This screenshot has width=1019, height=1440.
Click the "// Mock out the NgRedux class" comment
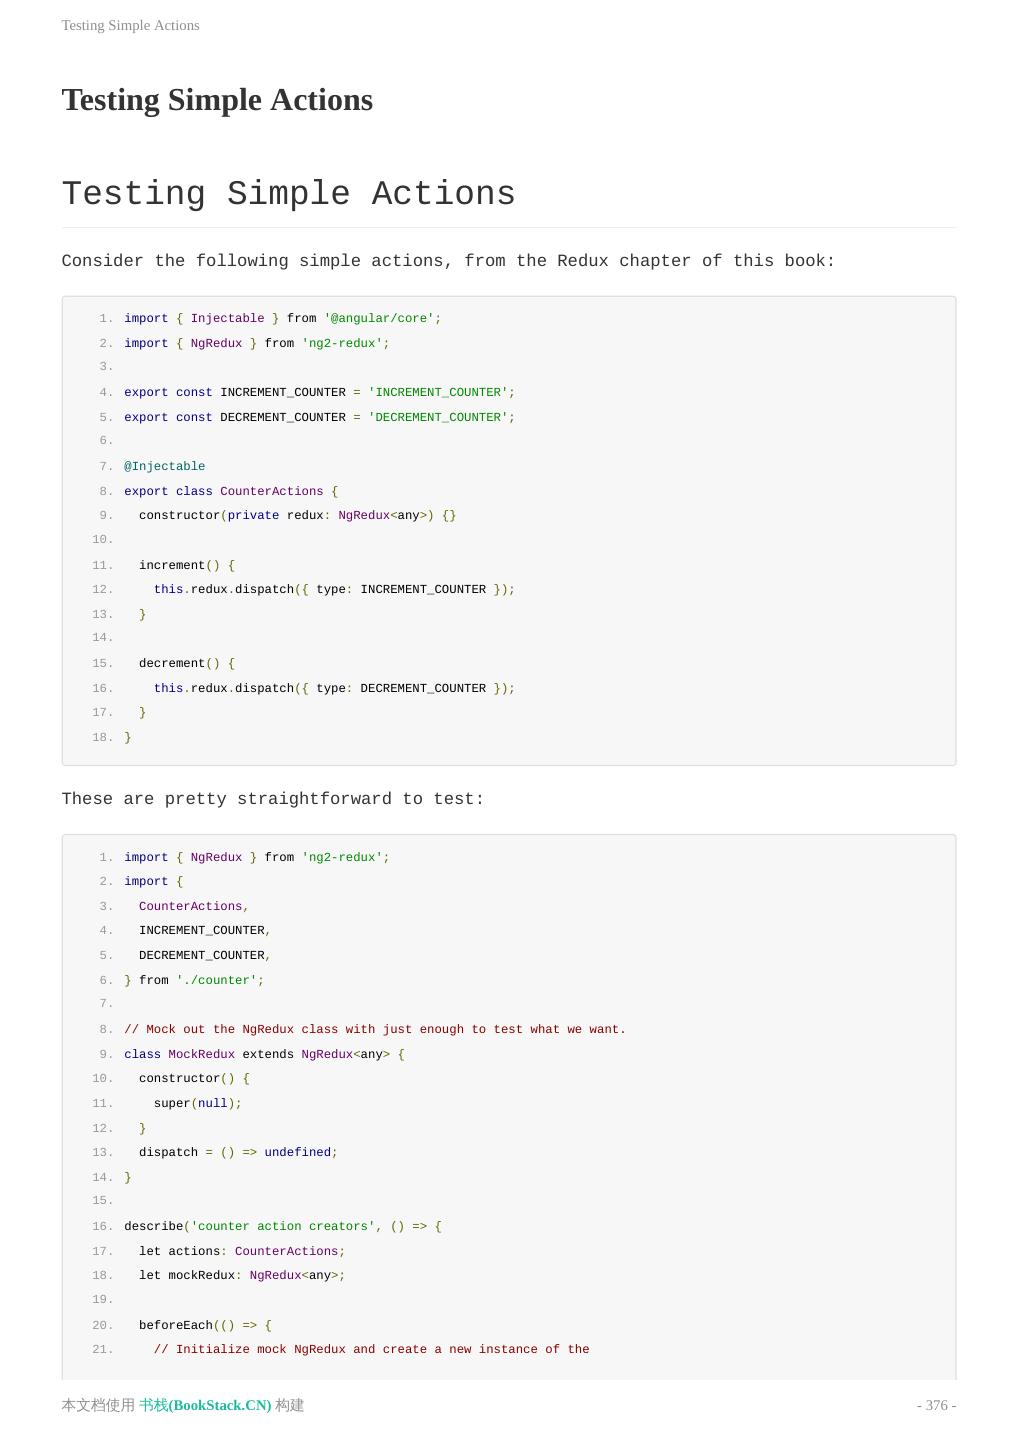[x=375, y=1030]
